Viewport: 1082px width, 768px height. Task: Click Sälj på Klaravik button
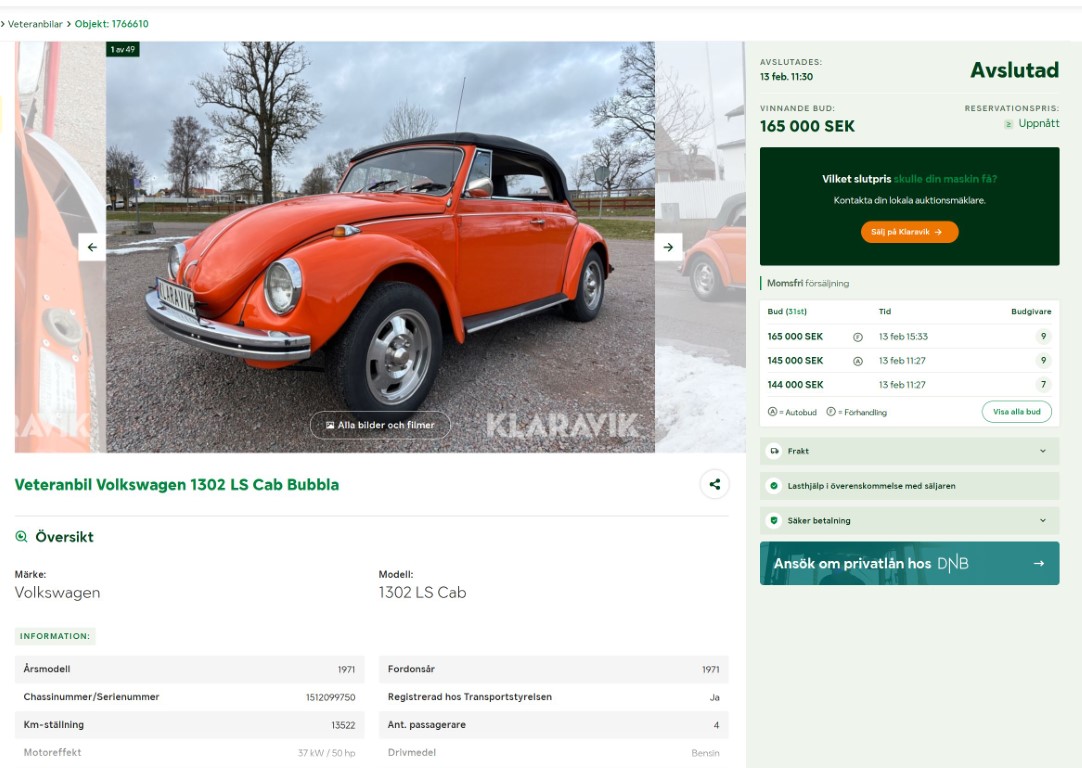pos(909,232)
